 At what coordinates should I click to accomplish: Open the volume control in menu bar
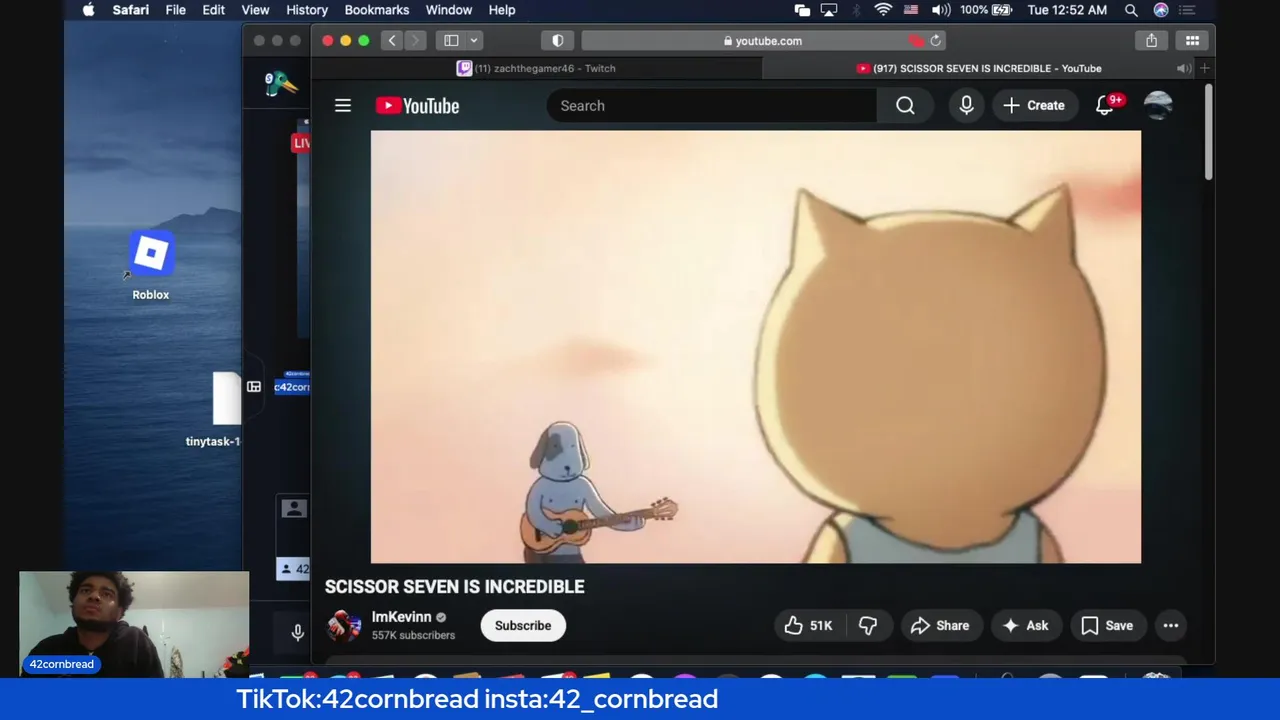pyautogui.click(x=941, y=10)
